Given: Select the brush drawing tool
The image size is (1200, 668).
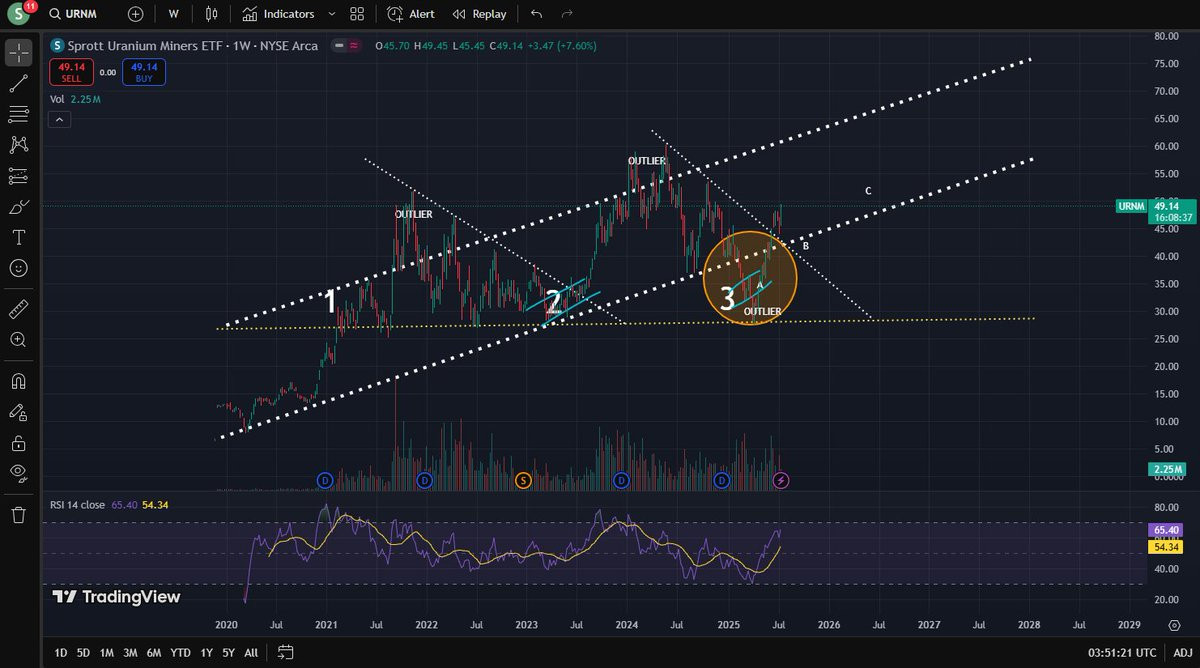Looking at the screenshot, I should tap(18, 207).
